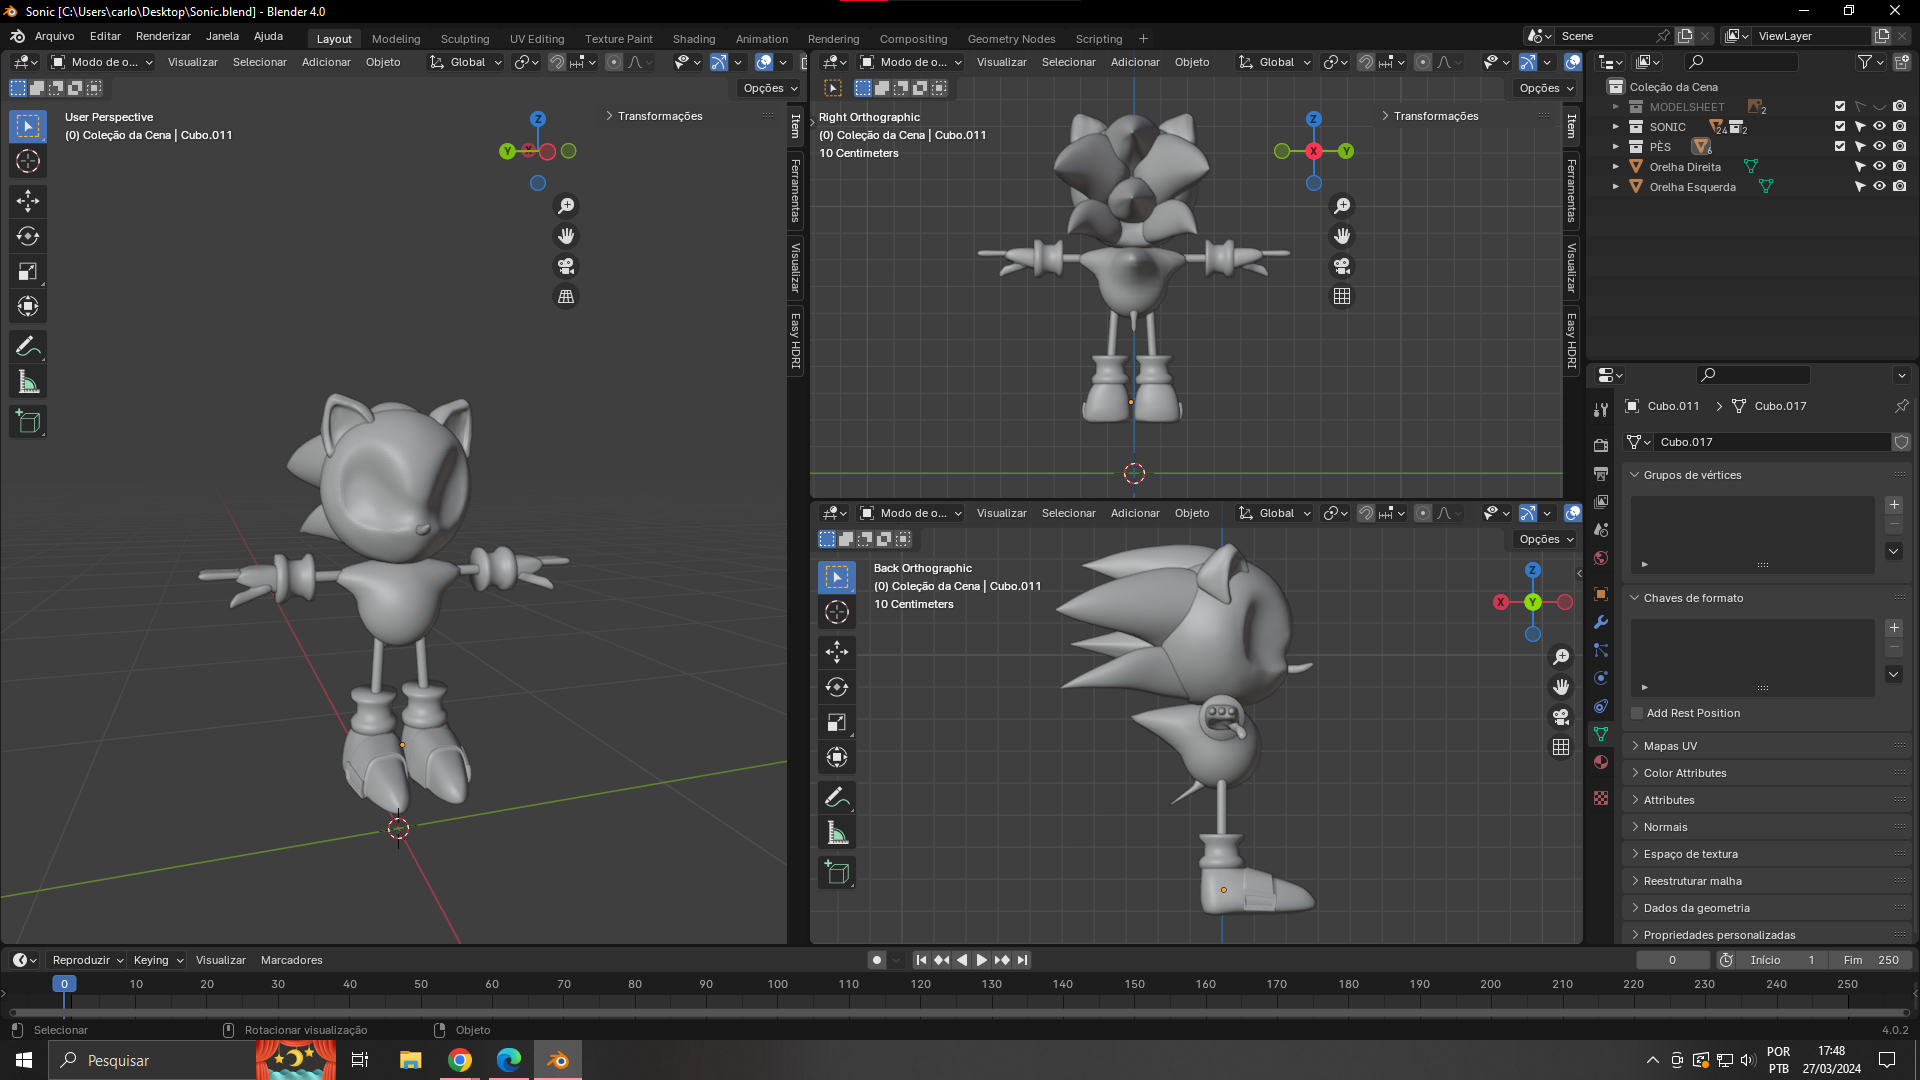The height and width of the screenshot is (1080, 1920).
Task: Expand the Mapas UV panel
Action: click(1670, 746)
